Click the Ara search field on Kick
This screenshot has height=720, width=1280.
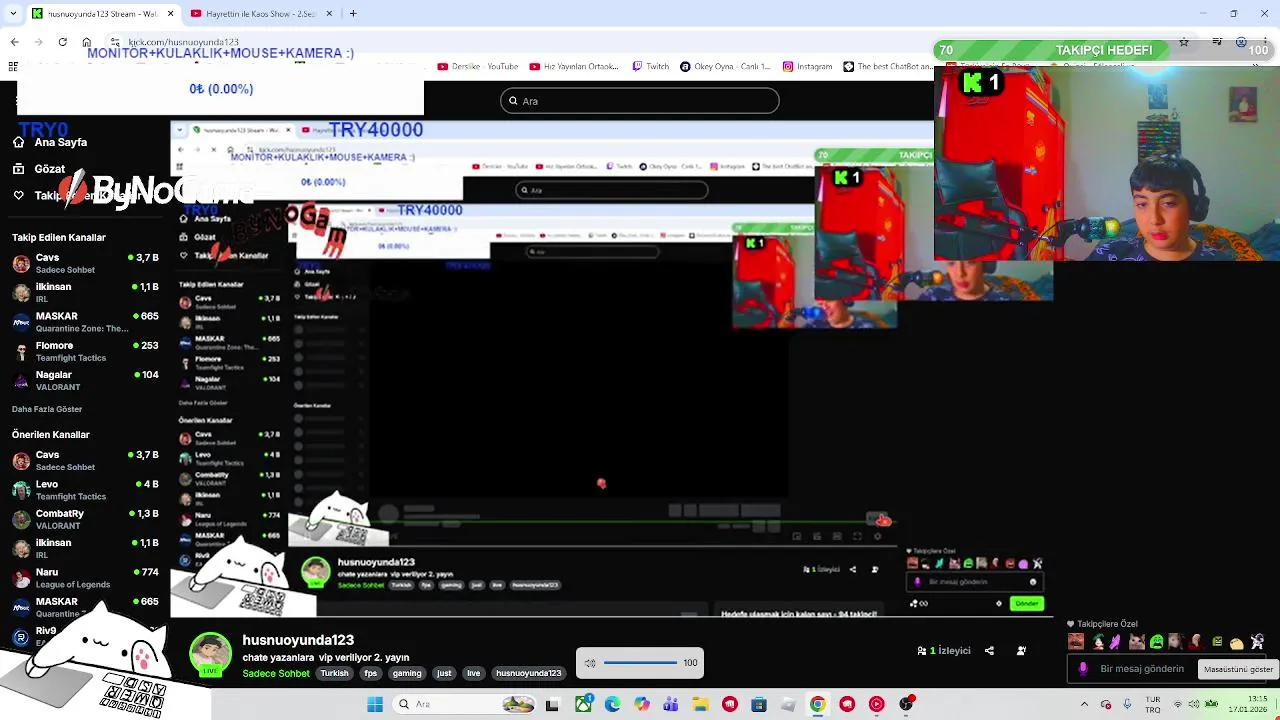[640, 101]
